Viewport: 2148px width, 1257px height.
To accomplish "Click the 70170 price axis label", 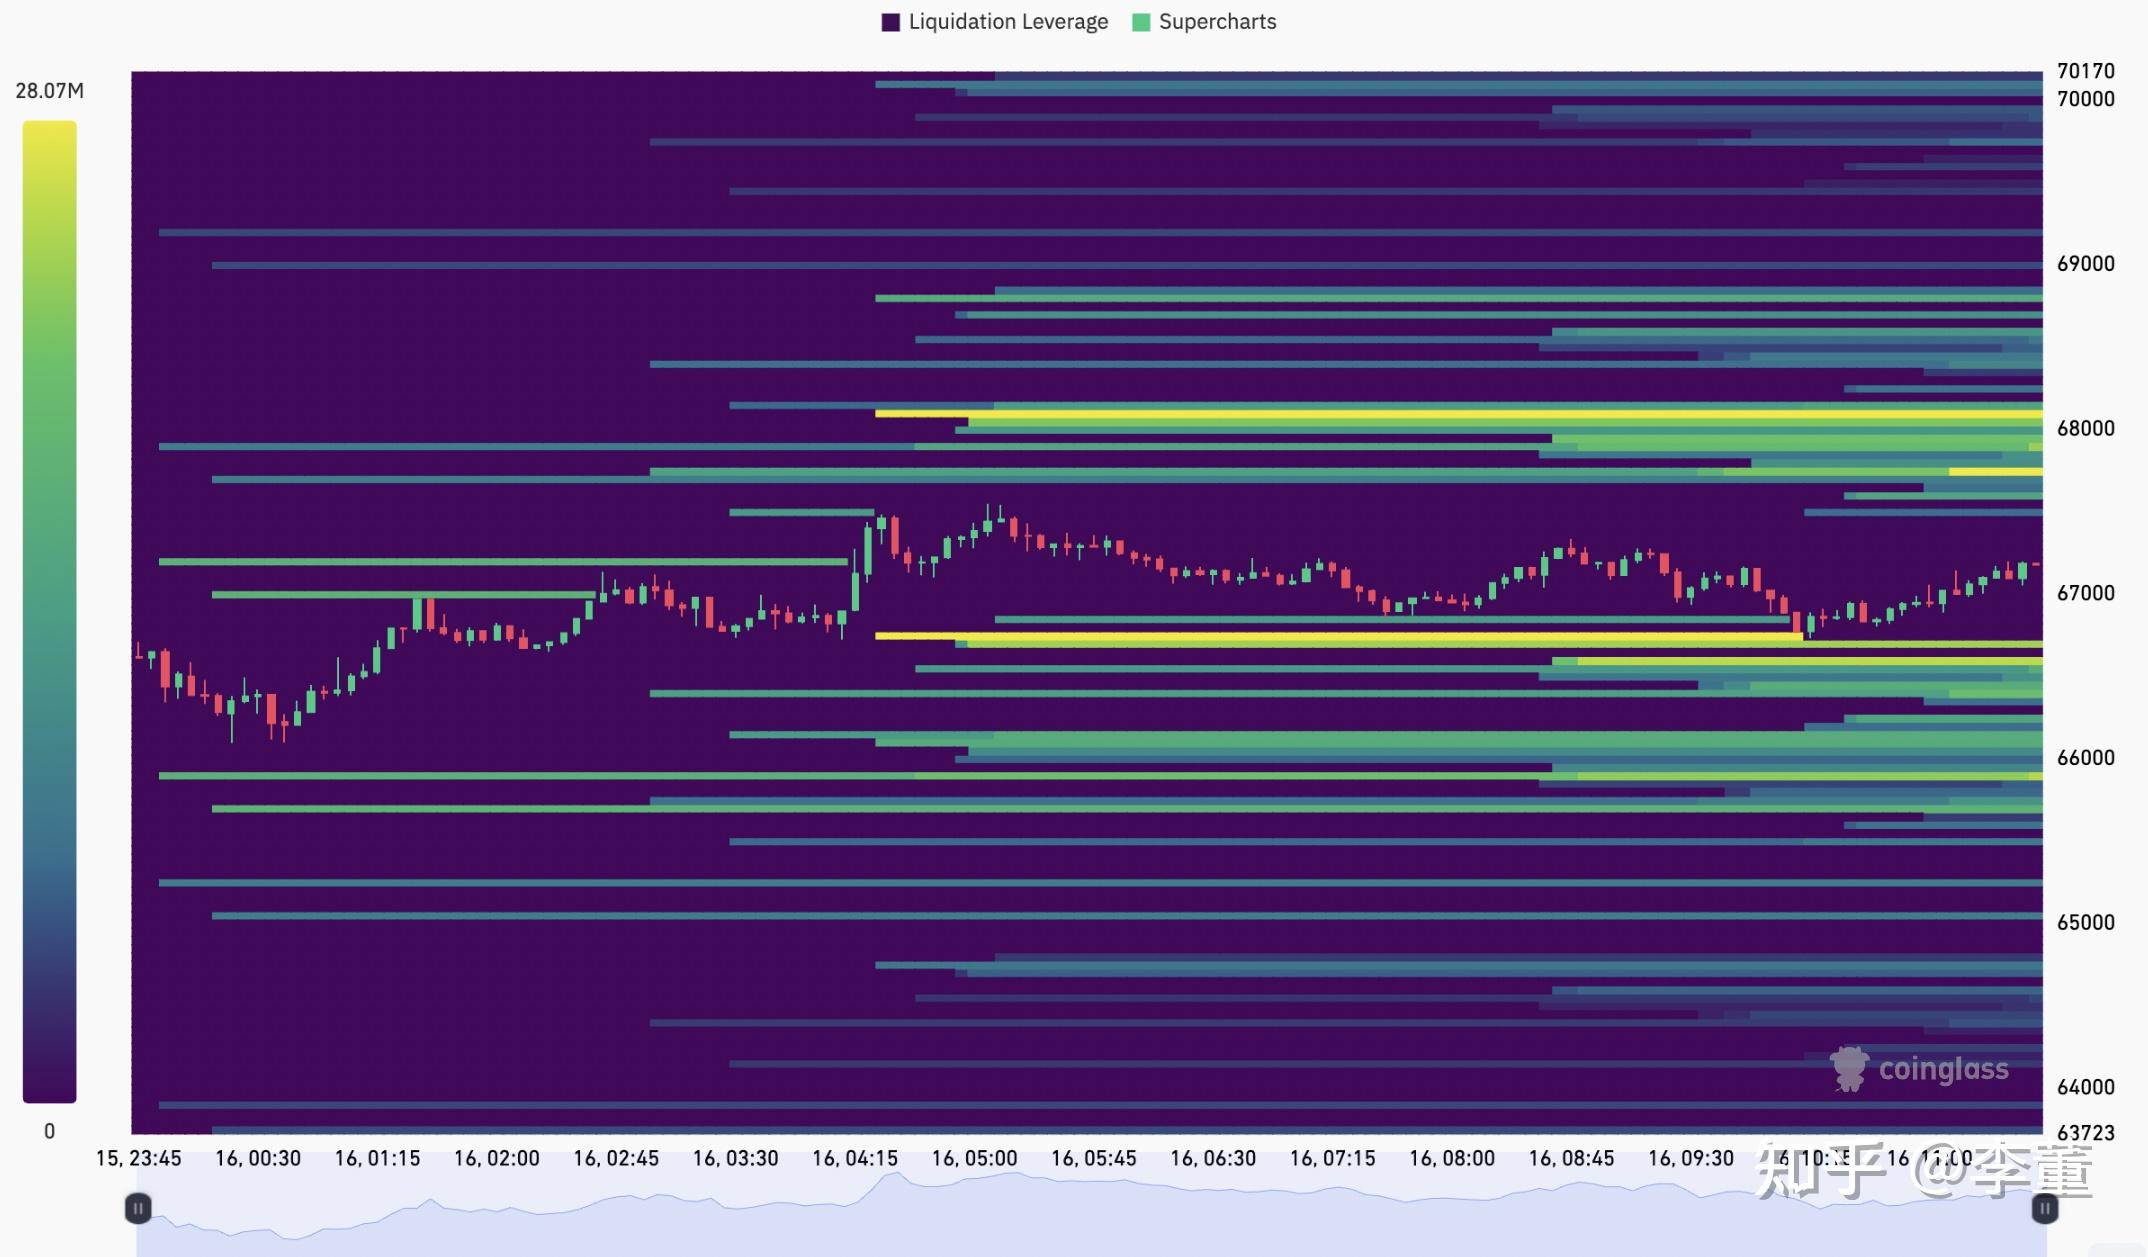I will tap(2086, 71).
